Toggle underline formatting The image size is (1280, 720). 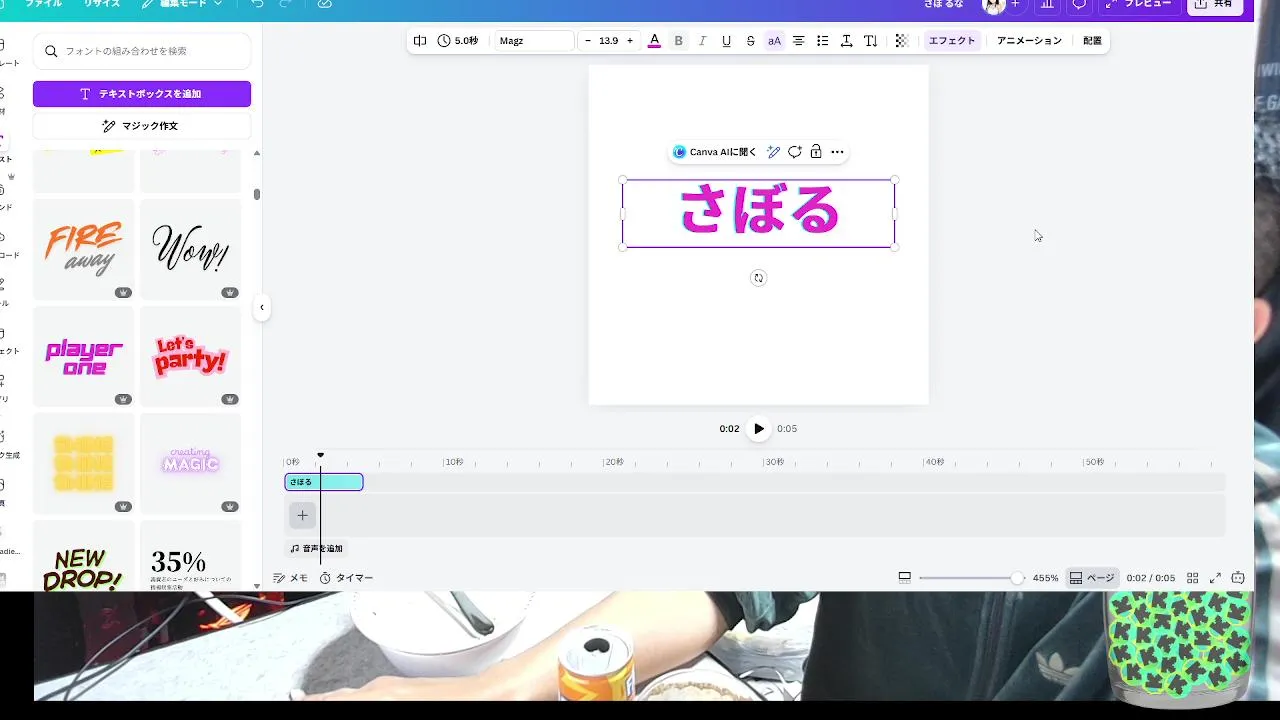(726, 41)
